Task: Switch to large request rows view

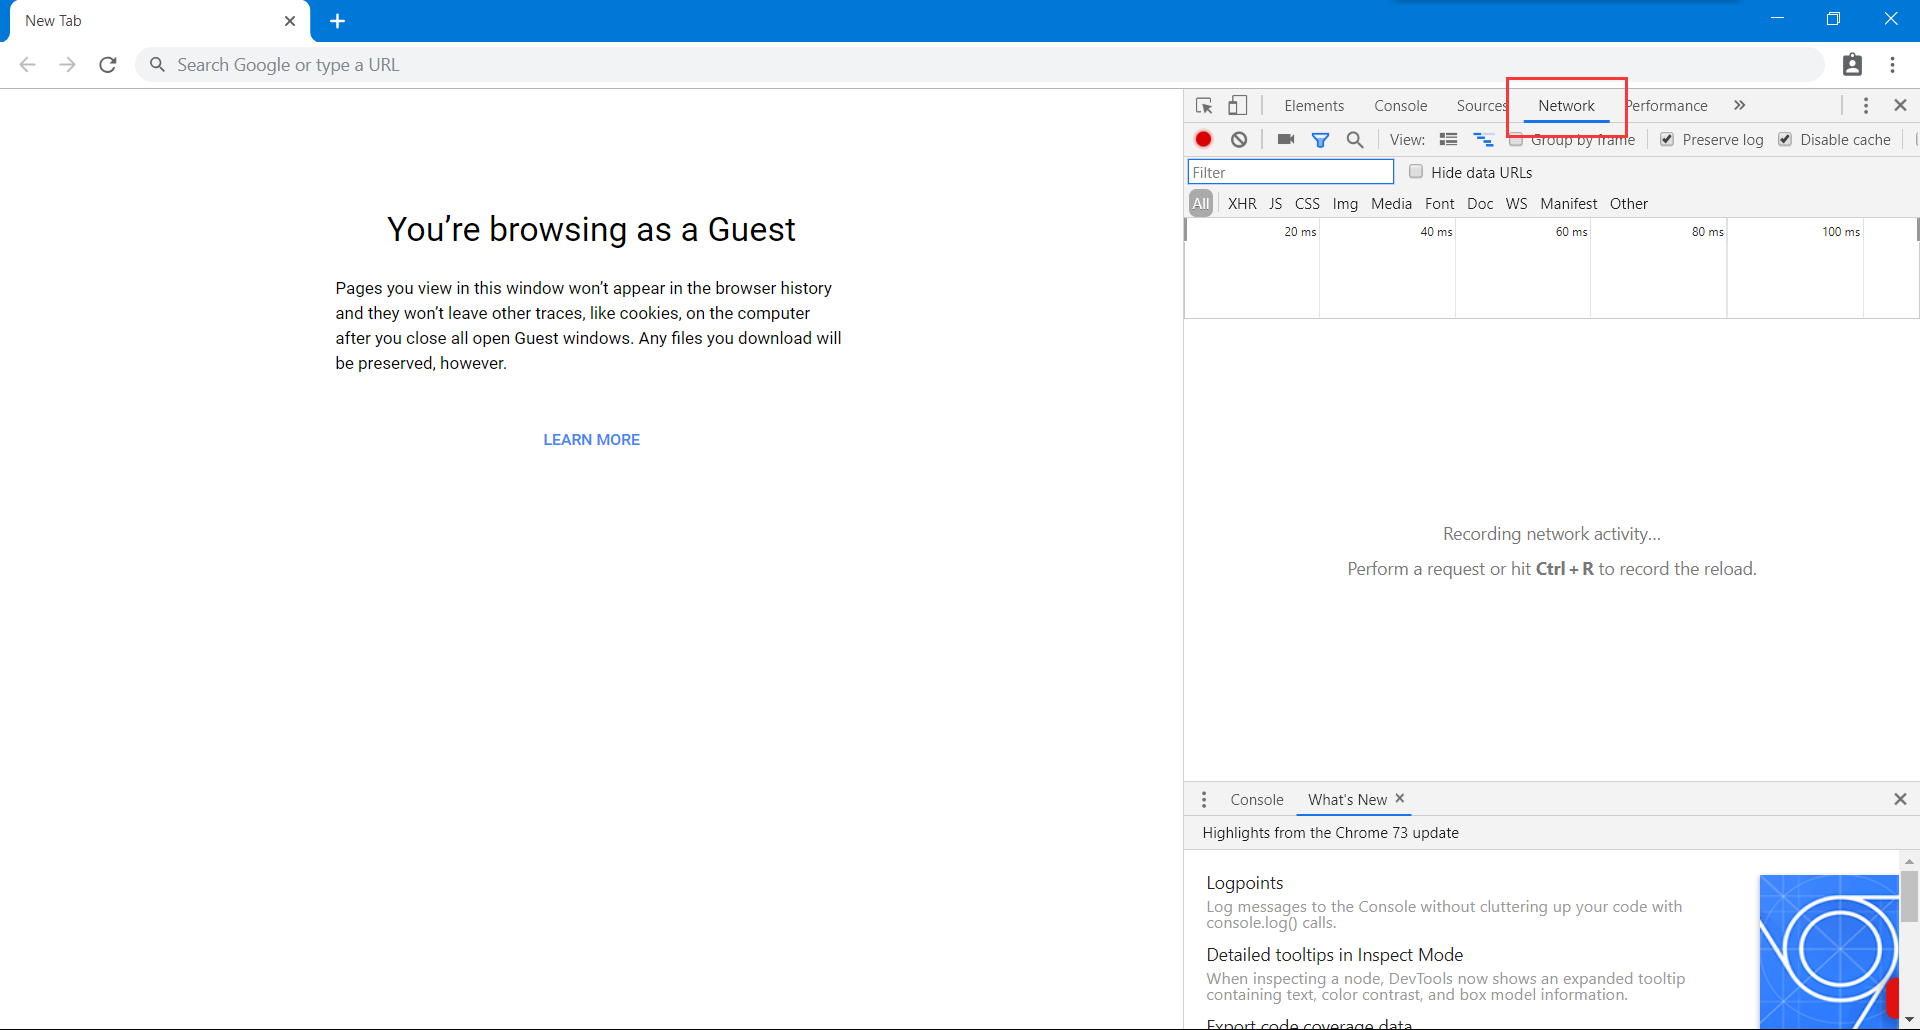Action: (1448, 140)
